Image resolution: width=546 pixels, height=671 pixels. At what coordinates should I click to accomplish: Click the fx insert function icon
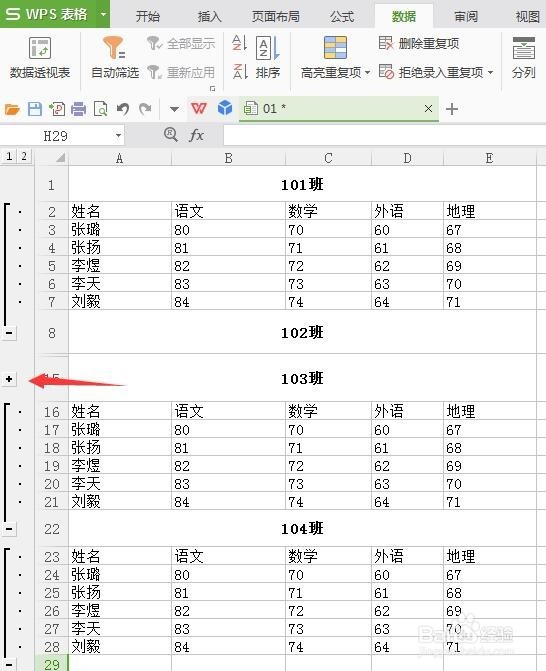[196, 135]
